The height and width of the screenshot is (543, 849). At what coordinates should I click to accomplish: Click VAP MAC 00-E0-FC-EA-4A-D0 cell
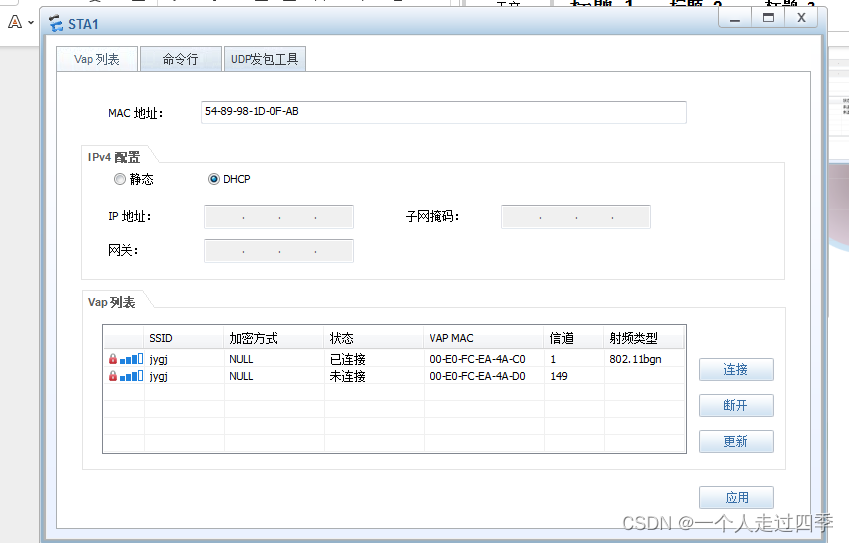click(x=477, y=376)
